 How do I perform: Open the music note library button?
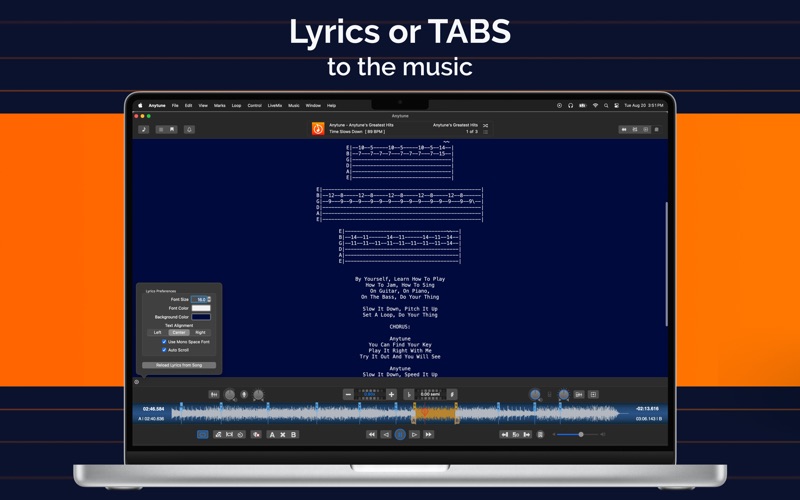click(144, 130)
